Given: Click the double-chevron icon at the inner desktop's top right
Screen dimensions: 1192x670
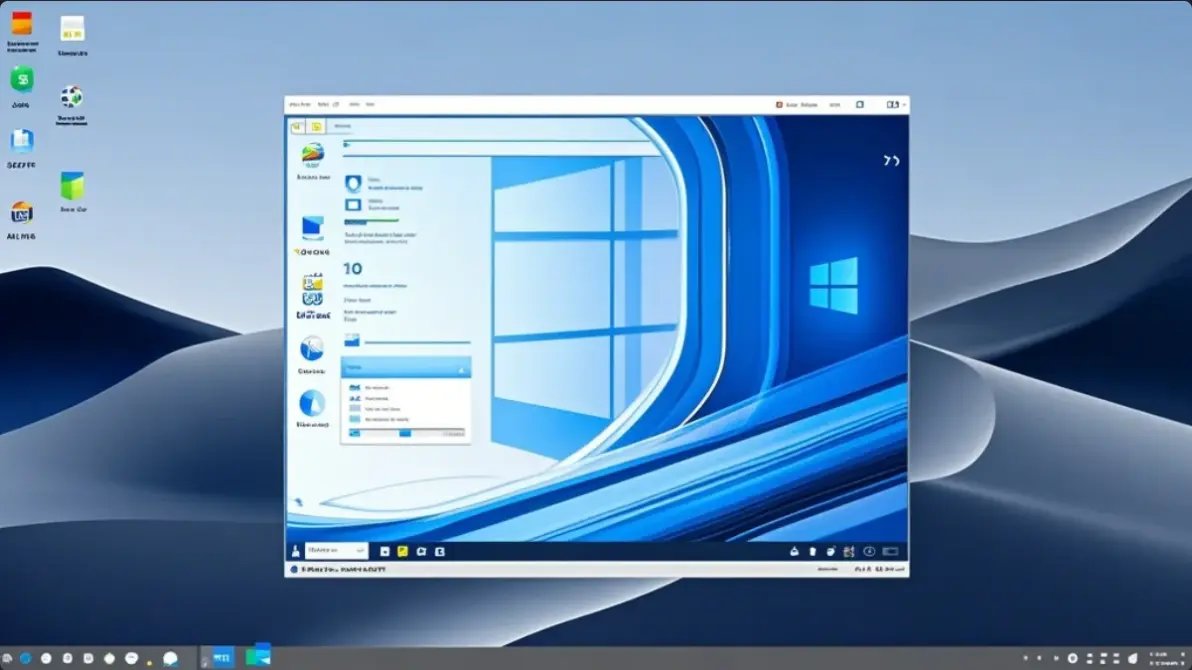Looking at the screenshot, I should tap(891, 160).
